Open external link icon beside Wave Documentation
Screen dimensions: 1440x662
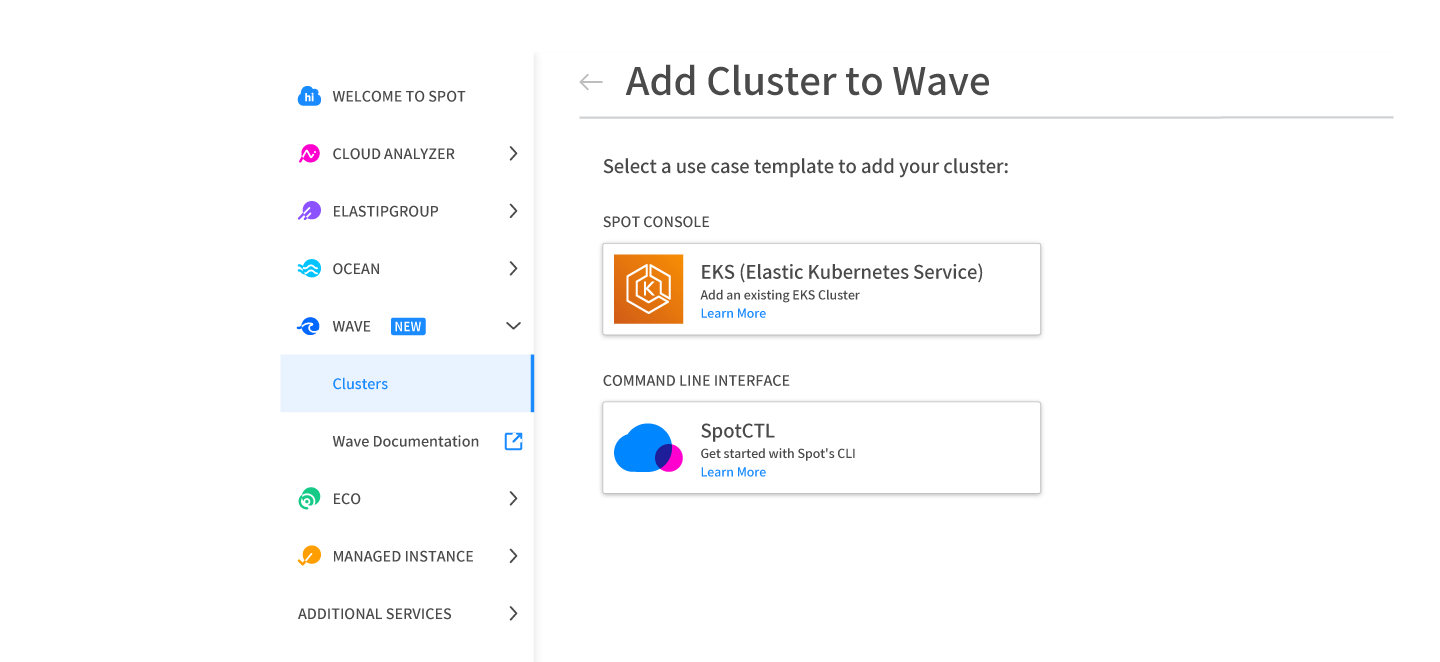513,441
